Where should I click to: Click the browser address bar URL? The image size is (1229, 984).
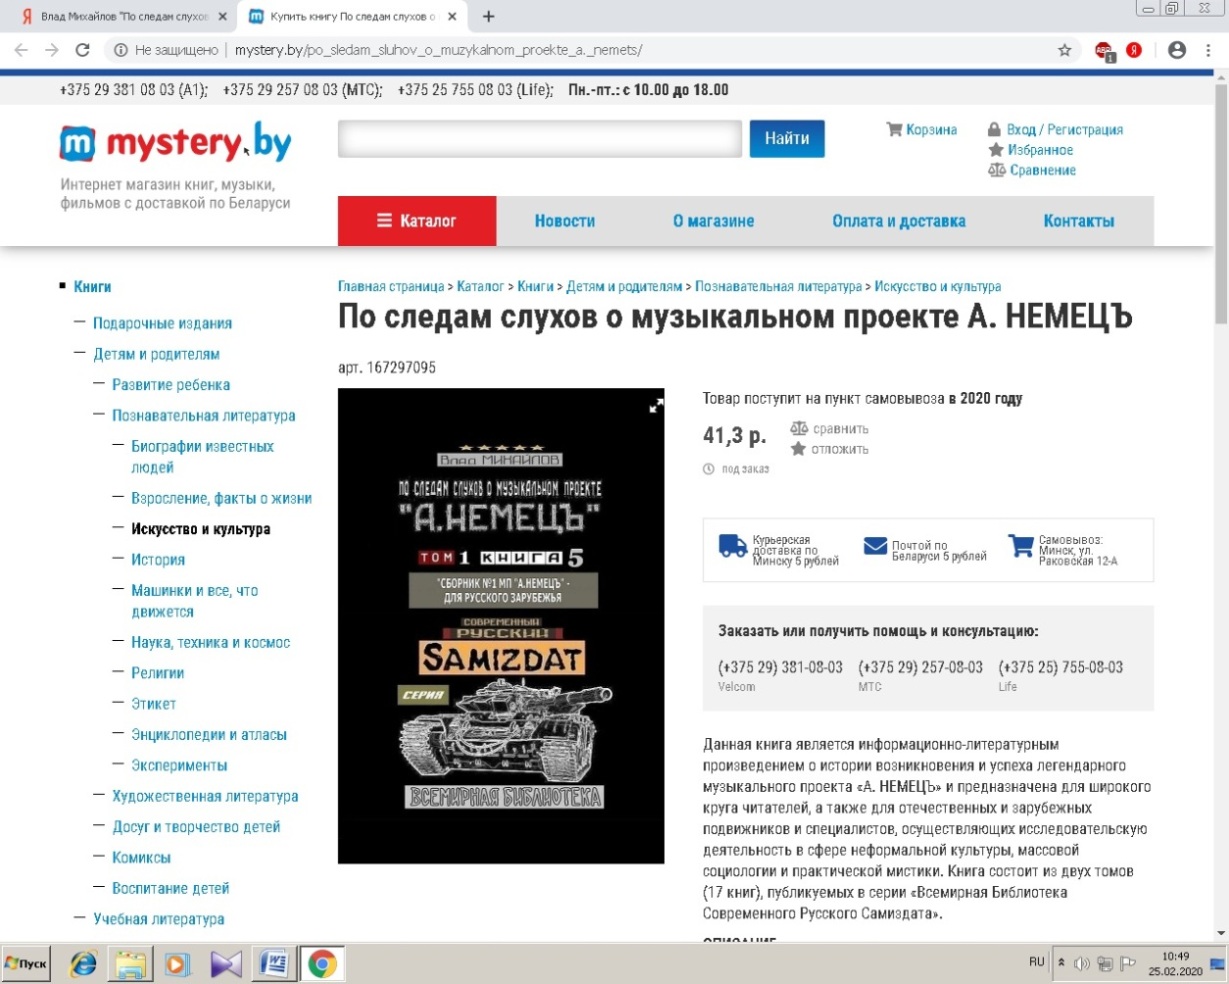pos(438,50)
